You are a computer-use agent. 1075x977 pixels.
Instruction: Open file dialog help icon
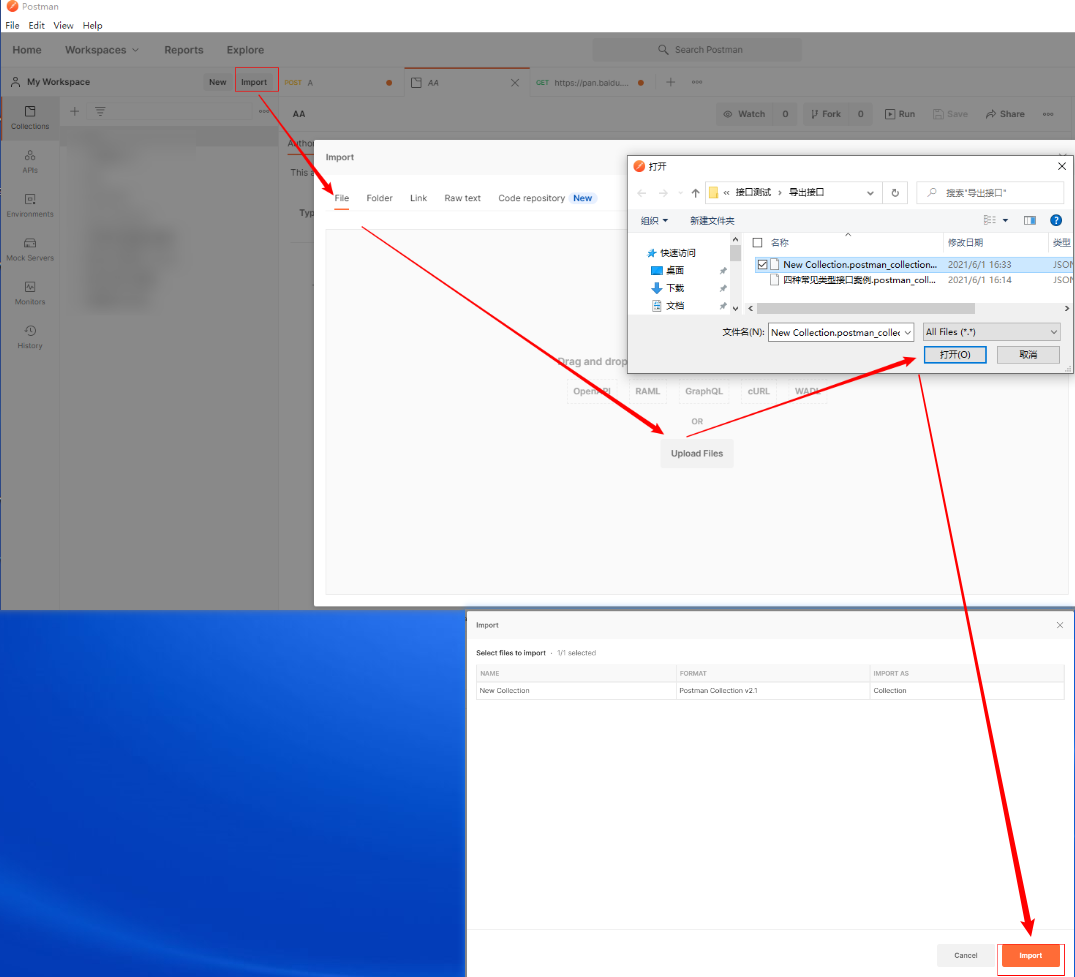pos(1056,220)
